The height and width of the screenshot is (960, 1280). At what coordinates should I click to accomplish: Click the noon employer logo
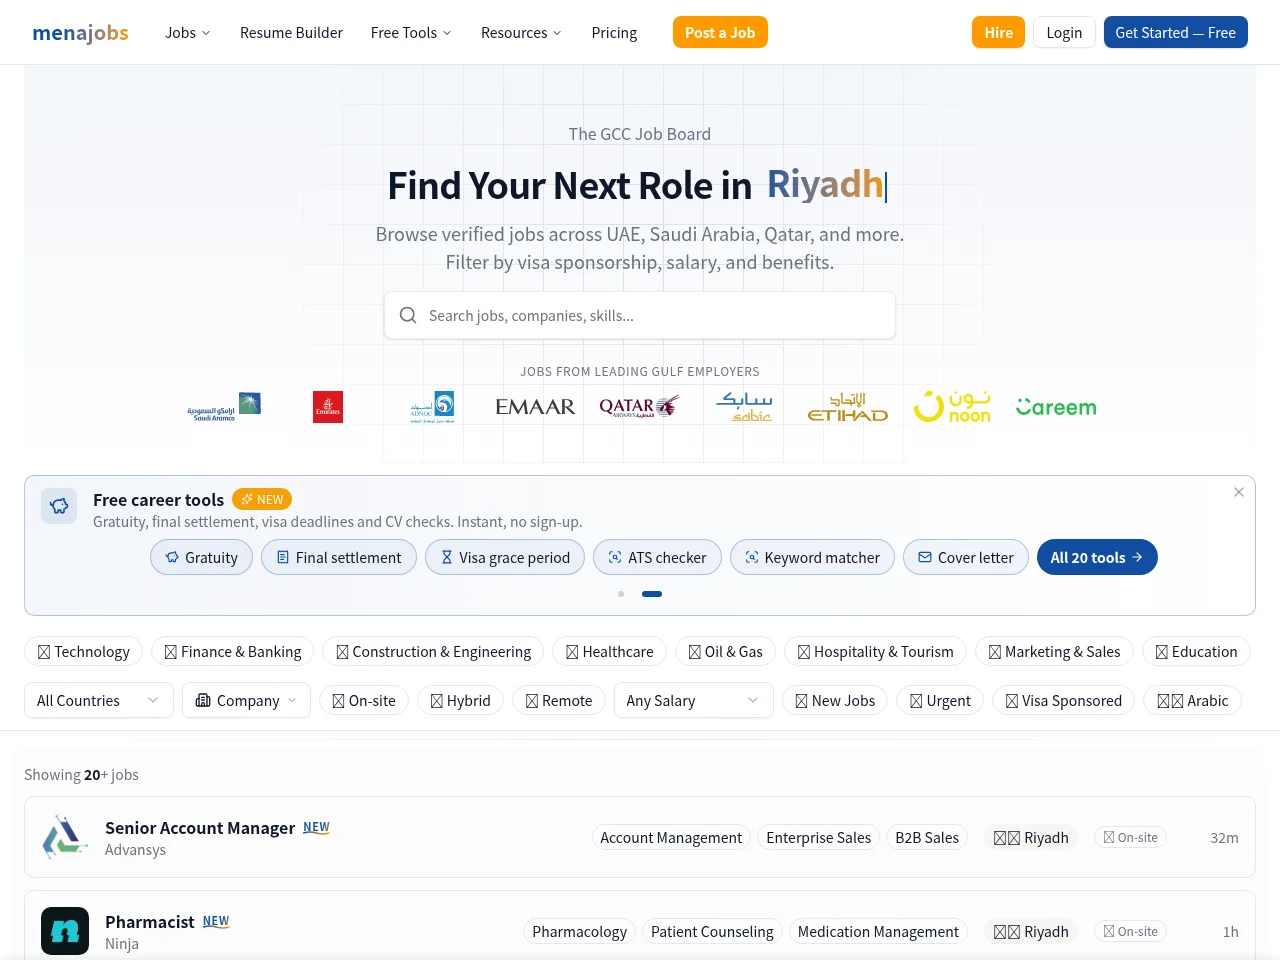[x=952, y=407]
